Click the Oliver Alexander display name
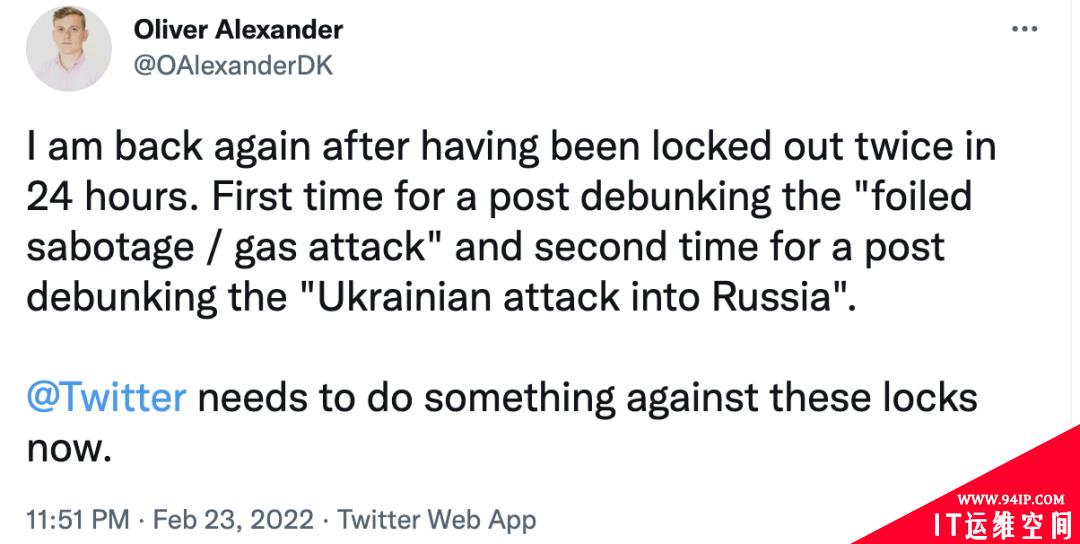 click(238, 30)
